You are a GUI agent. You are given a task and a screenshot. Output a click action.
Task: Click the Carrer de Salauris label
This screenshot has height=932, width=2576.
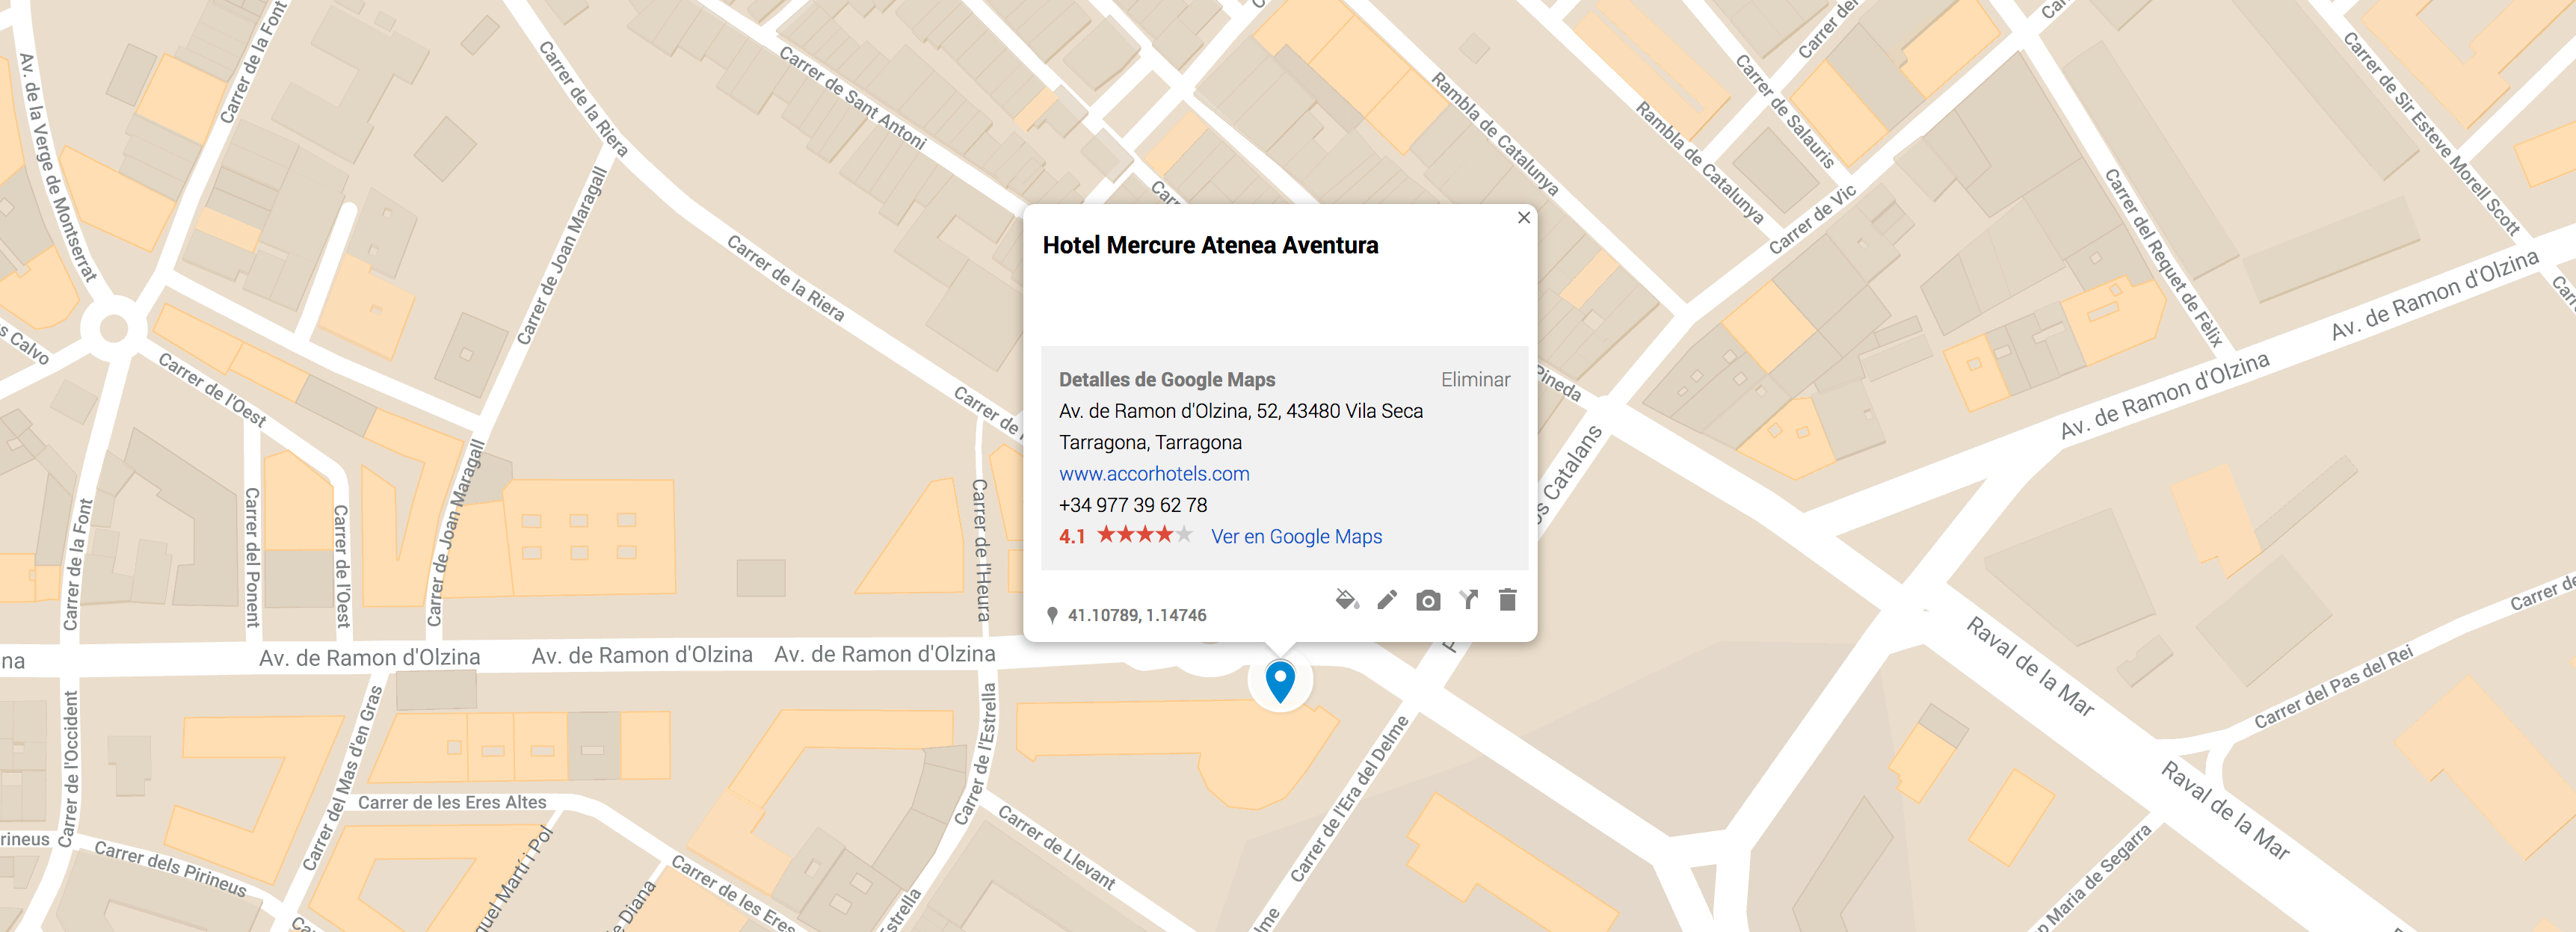pyautogui.click(x=1785, y=112)
